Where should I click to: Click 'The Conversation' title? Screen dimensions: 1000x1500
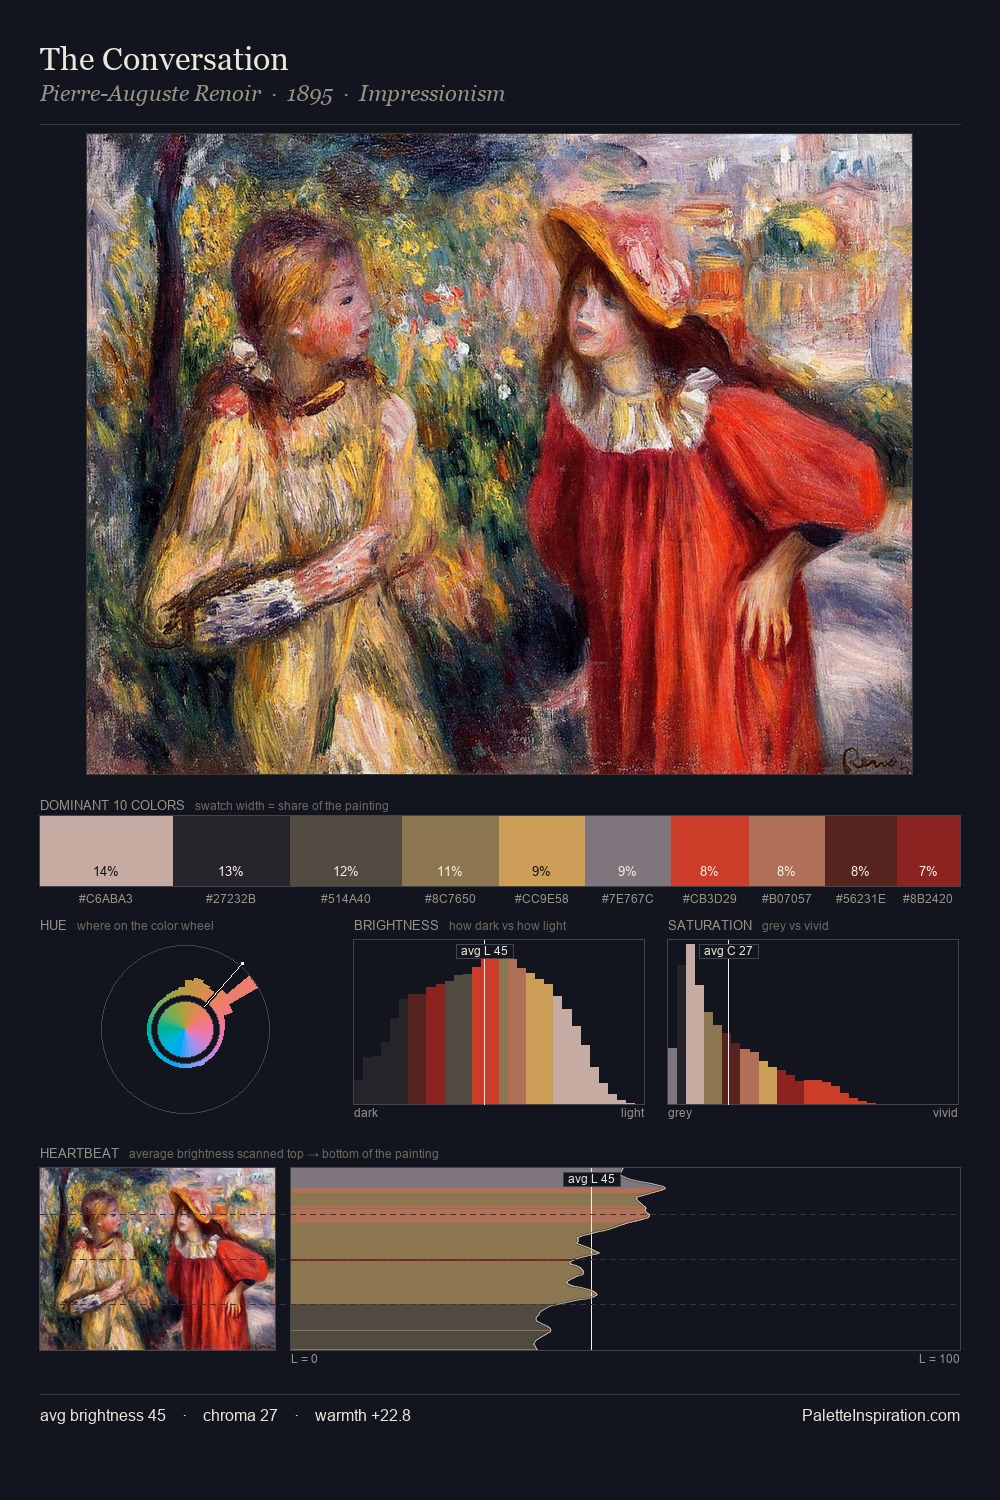[164, 59]
